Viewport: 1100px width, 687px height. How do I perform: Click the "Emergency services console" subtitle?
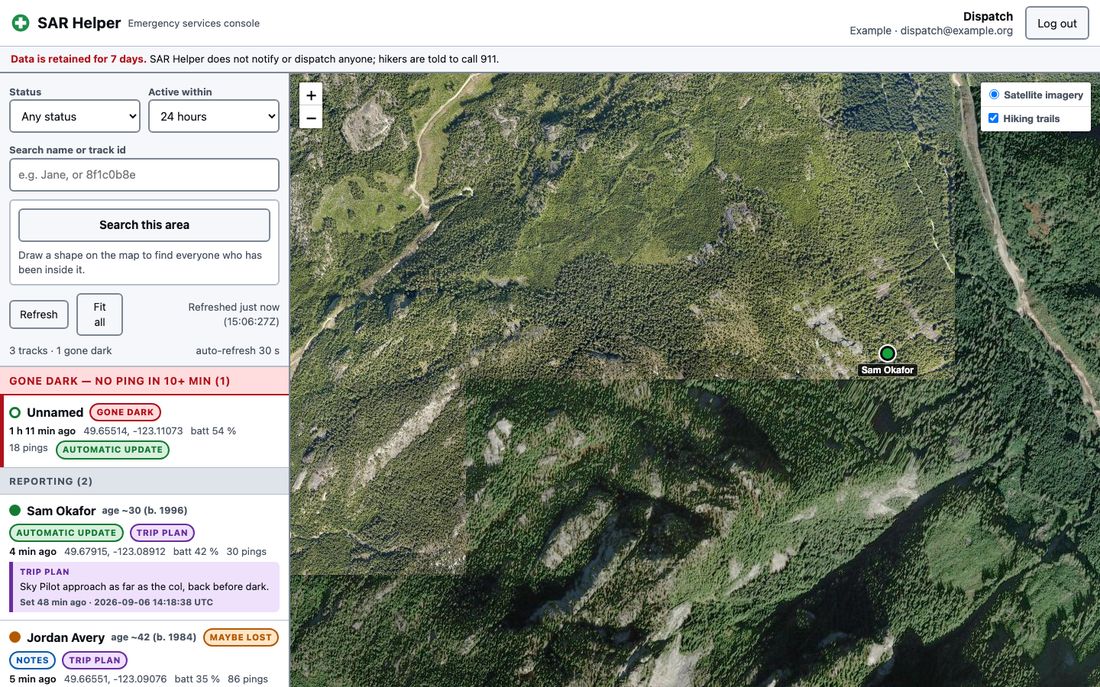(194, 23)
